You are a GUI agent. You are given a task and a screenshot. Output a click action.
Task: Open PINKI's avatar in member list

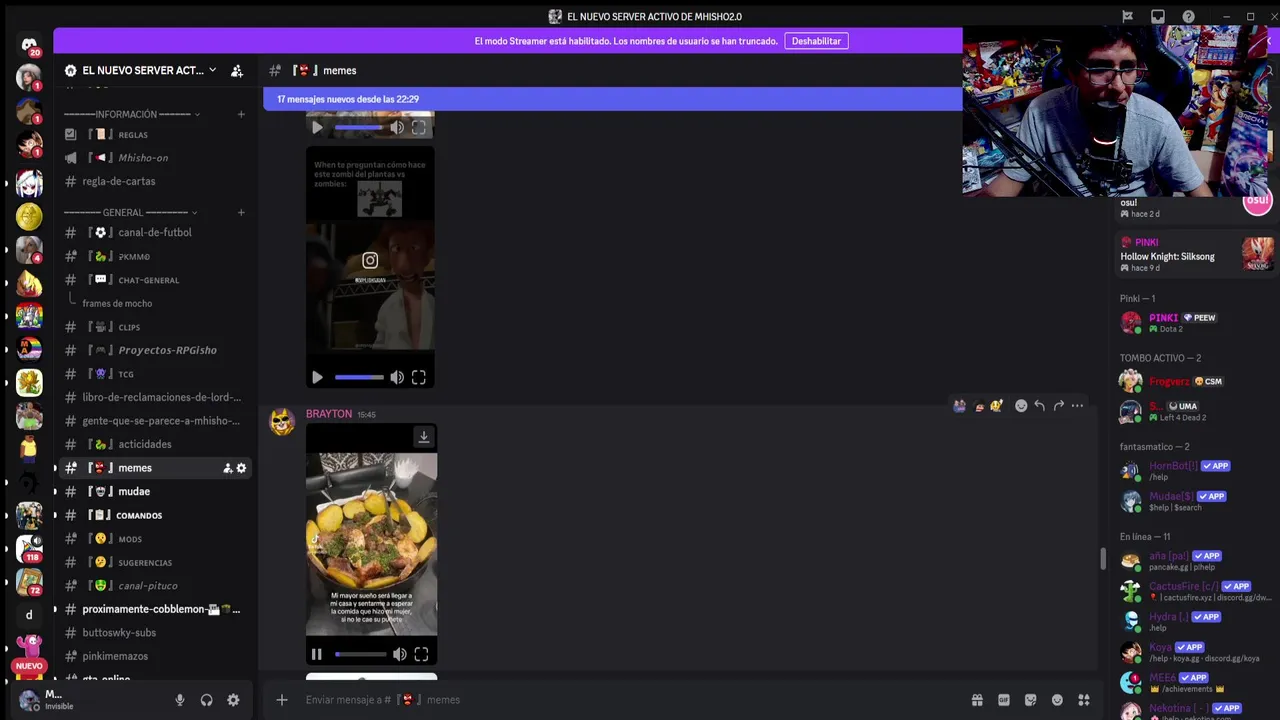coord(1131,322)
